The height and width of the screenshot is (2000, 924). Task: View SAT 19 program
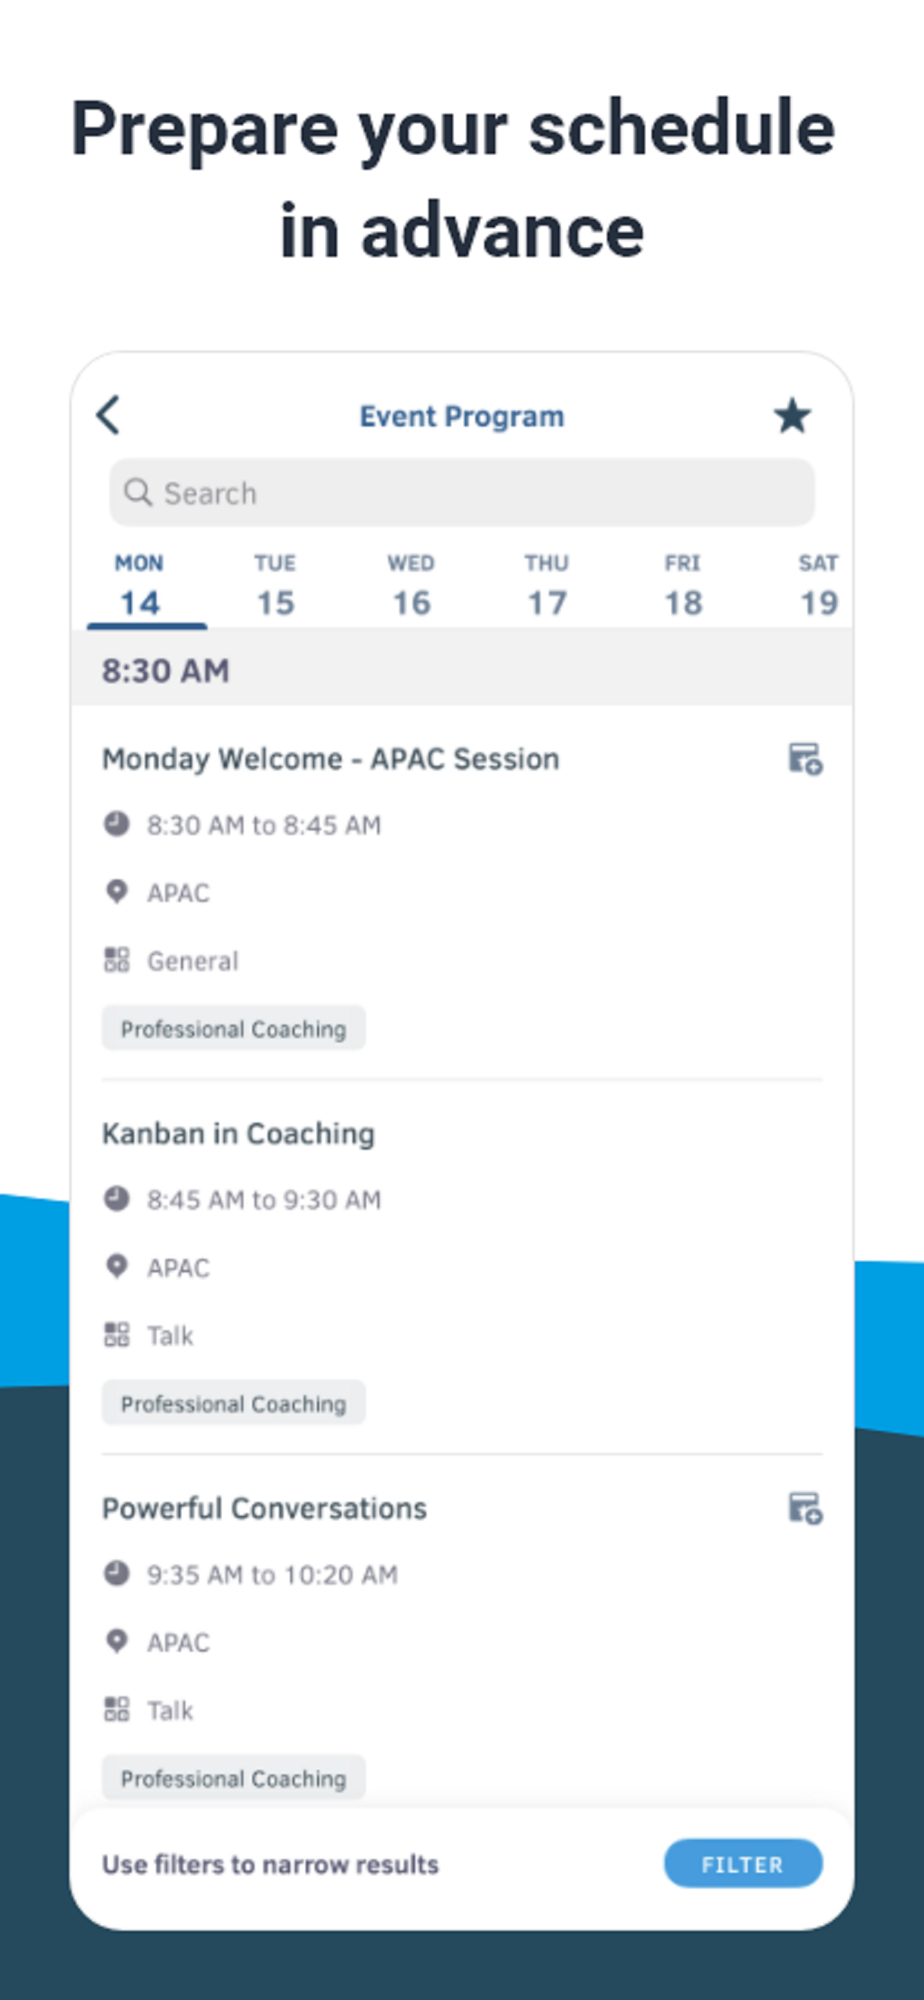pos(818,586)
